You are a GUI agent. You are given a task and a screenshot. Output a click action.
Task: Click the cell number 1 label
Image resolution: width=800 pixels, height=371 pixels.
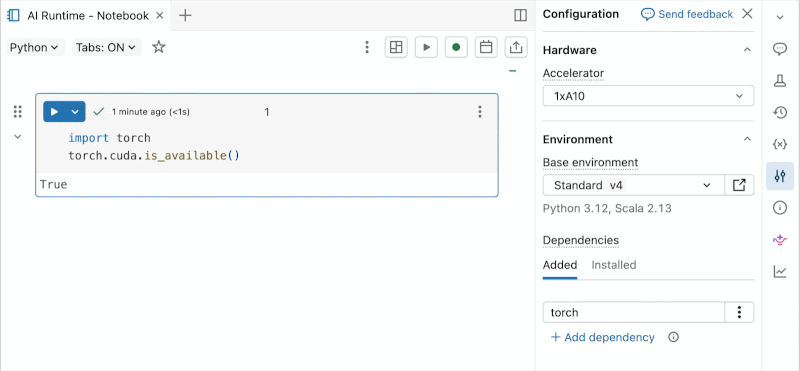pos(267,112)
